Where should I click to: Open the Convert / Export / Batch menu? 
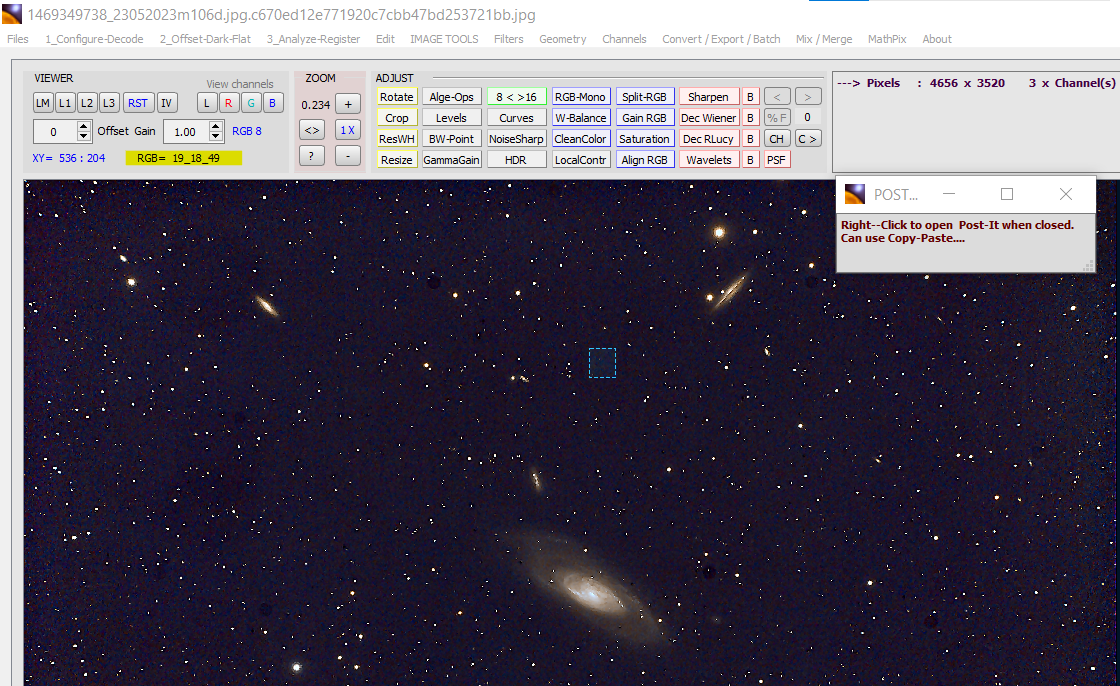tap(721, 39)
